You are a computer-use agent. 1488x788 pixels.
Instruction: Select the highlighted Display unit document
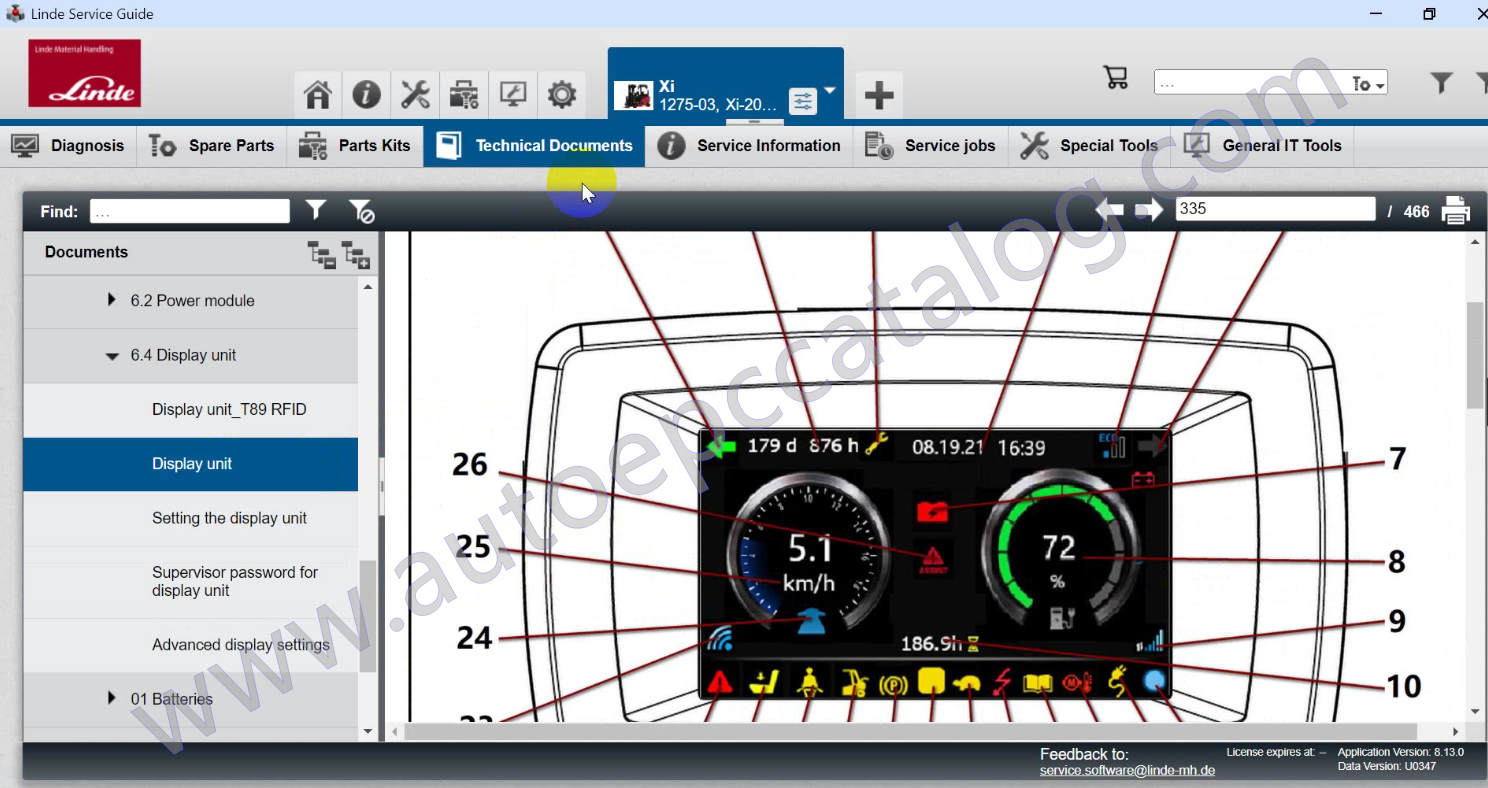pos(190,464)
